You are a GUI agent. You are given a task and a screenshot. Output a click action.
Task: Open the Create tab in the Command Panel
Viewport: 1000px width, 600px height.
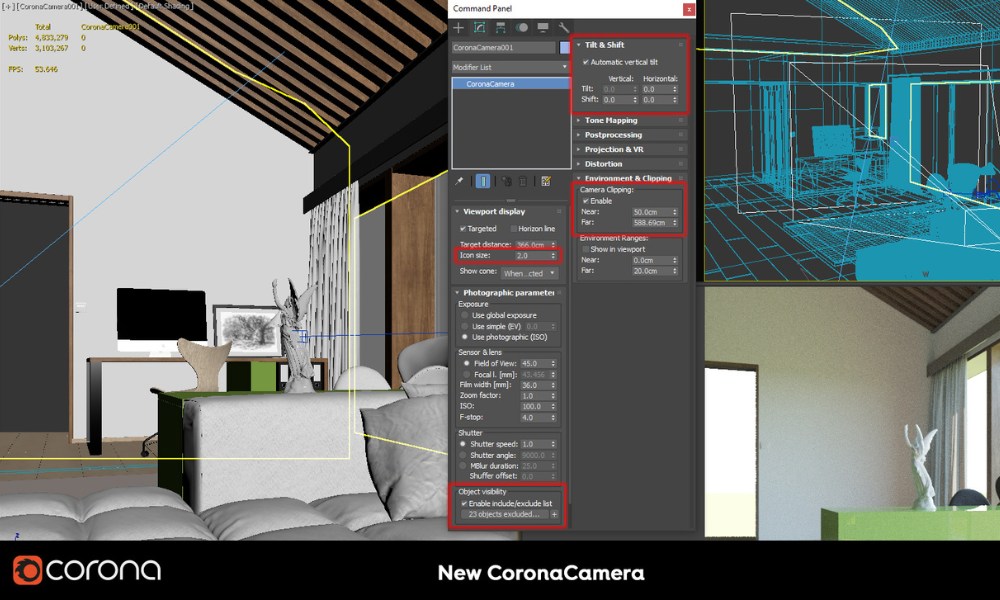[x=460, y=27]
